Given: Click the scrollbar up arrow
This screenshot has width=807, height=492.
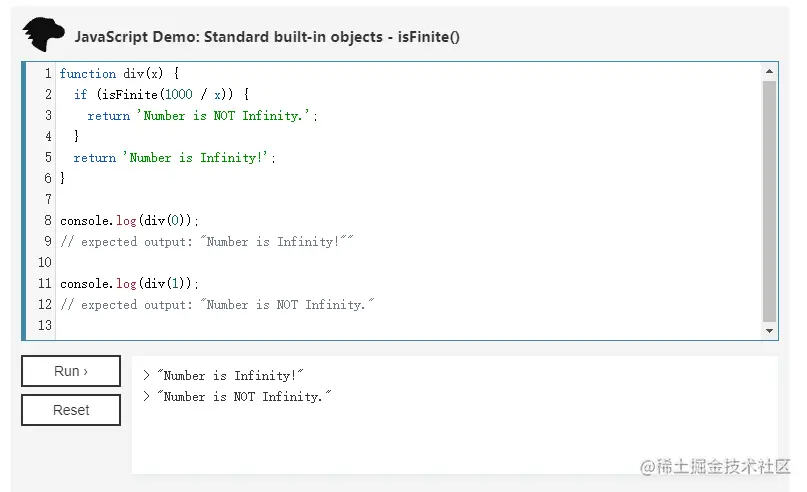Looking at the screenshot, I should pyautogui.click(x=769, y=72).
